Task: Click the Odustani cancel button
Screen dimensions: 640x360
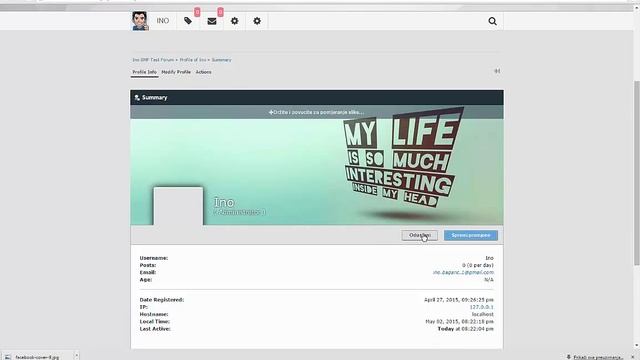Action: click(420, 235)
